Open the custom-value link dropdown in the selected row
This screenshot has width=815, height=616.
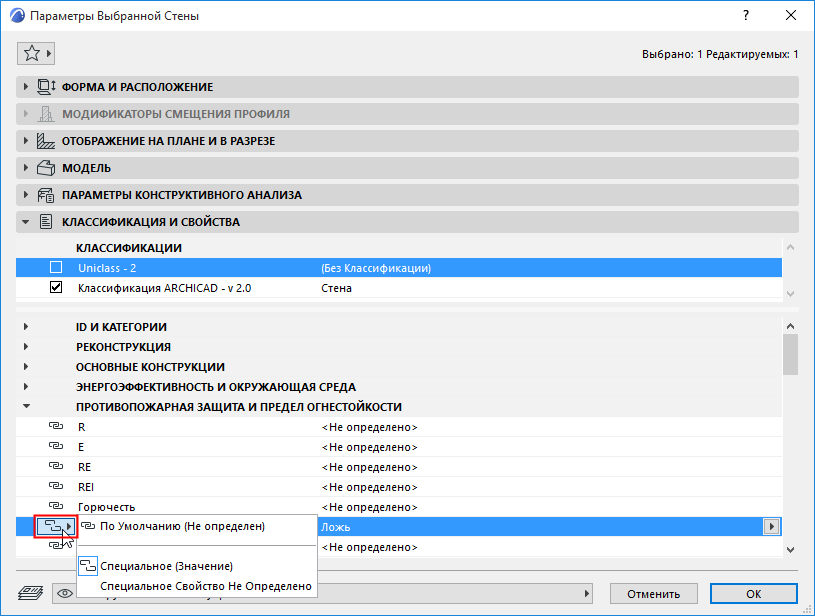click(56, 527)
